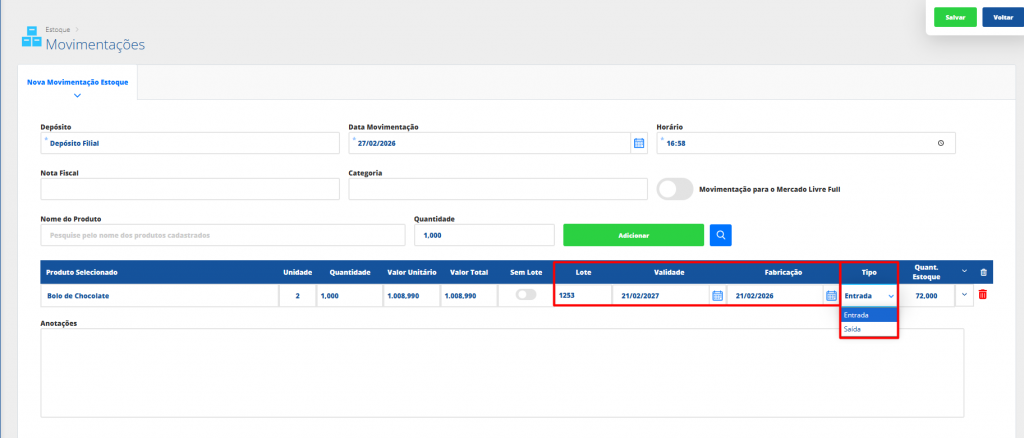Open the Fabricação calendar icon
Viewport: 1024px width, 438px height.
pyautogui.click(x=831, y=295)
